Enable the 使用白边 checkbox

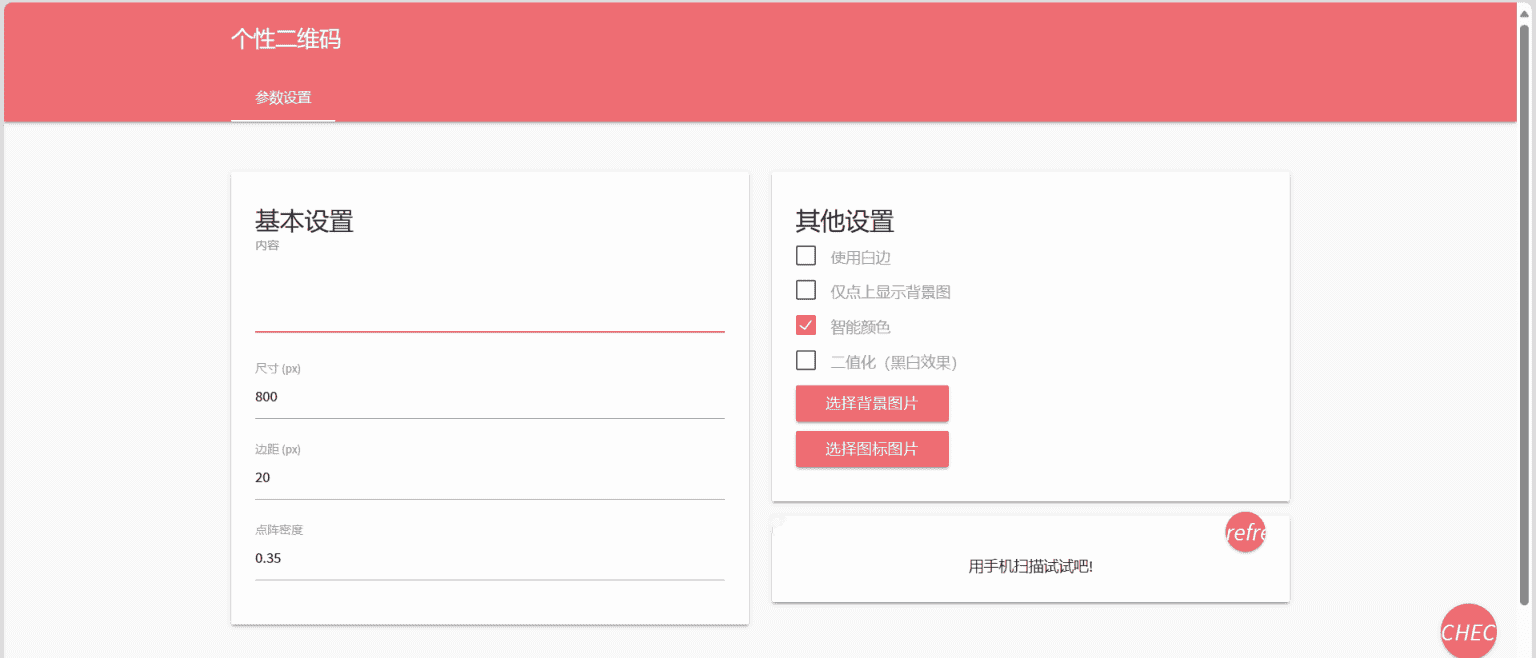806,256
